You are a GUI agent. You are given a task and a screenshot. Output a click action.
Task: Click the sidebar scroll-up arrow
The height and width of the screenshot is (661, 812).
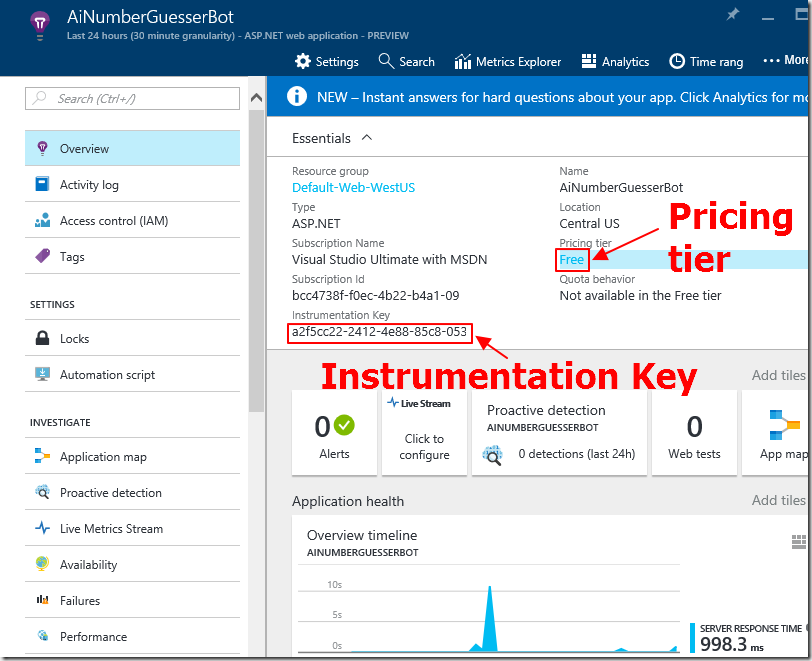256,97
